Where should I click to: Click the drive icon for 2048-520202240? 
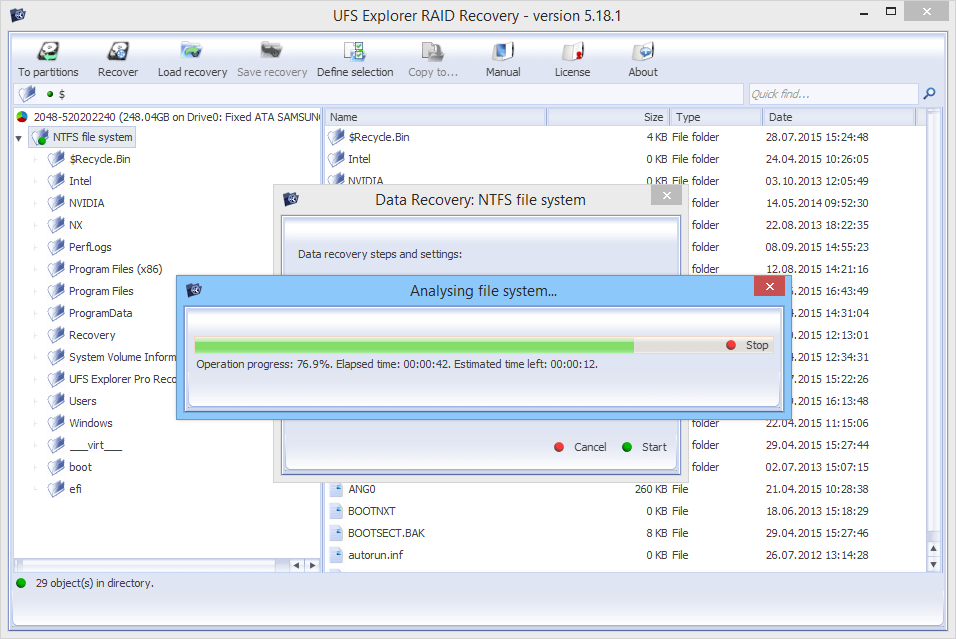[22, 117]
